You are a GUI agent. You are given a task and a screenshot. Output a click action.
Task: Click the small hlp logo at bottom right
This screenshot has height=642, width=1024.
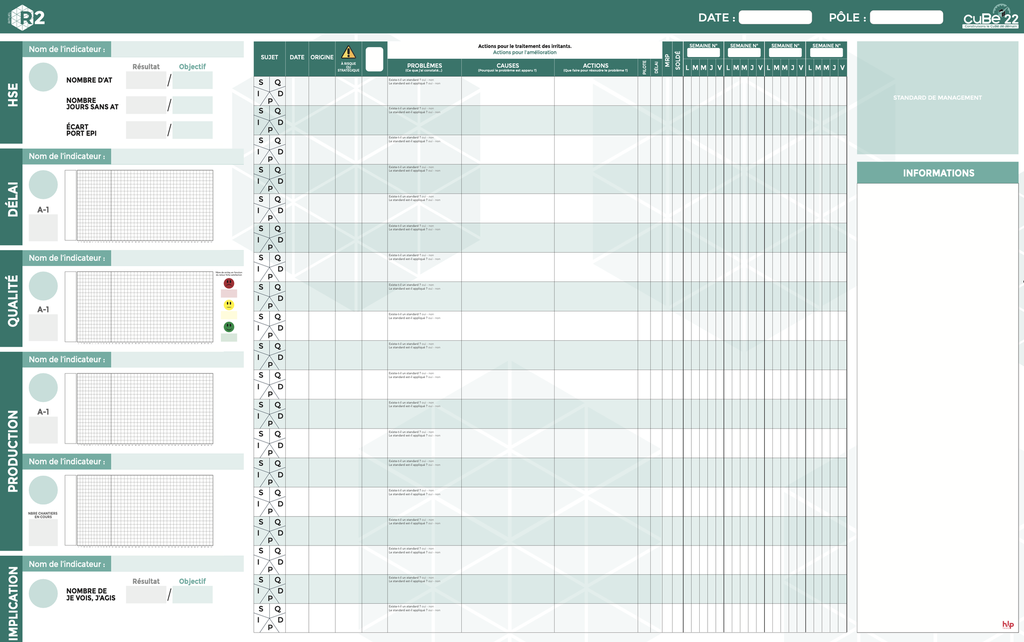click(1008, 624)
